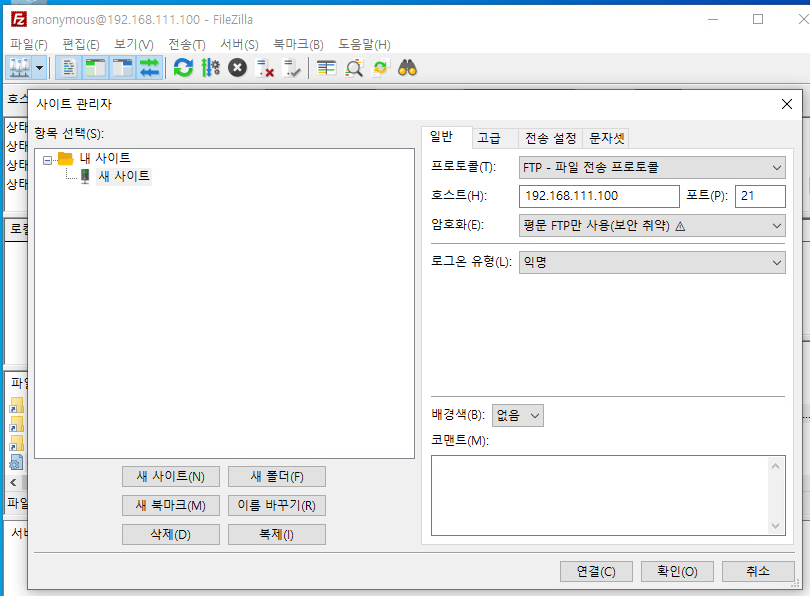Refresh file lists with green arrows icon
810x596 pixels.
[x=183, y=68]
